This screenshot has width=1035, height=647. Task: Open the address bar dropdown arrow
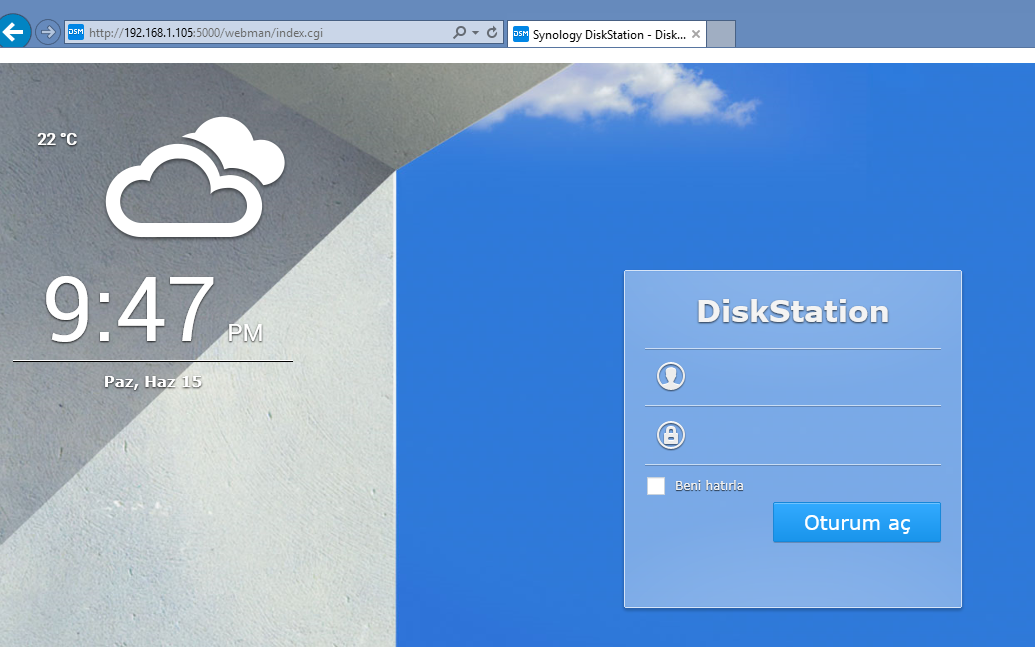[x=475, y=32]
